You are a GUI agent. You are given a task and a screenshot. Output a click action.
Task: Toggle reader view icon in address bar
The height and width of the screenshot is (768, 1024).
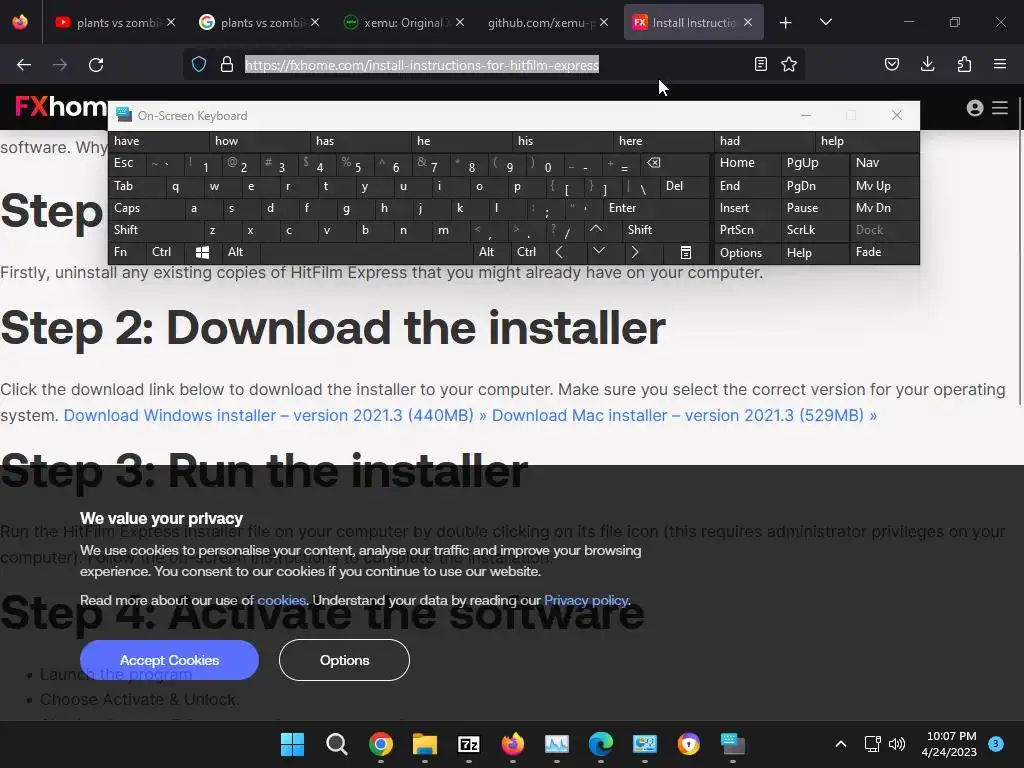[x=760, y=64]
